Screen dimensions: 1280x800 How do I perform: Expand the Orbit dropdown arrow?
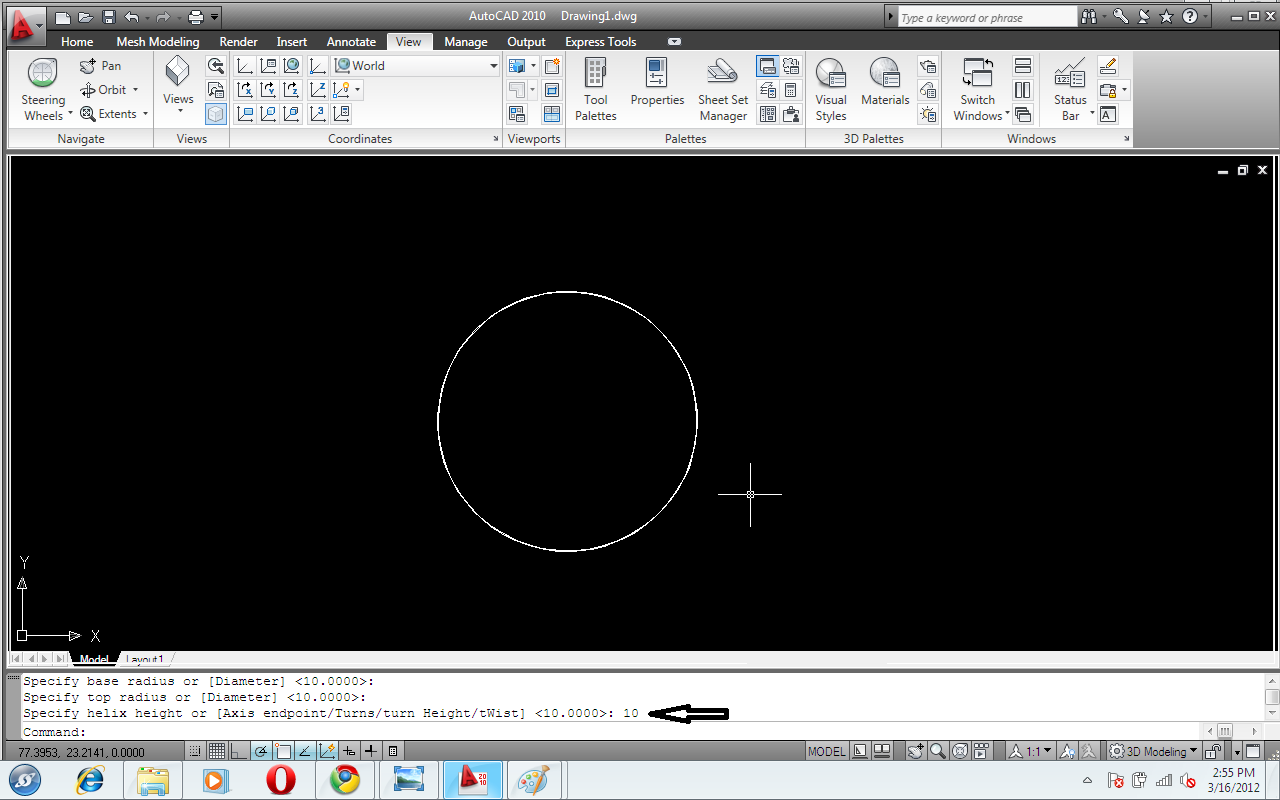coord(135,90)
